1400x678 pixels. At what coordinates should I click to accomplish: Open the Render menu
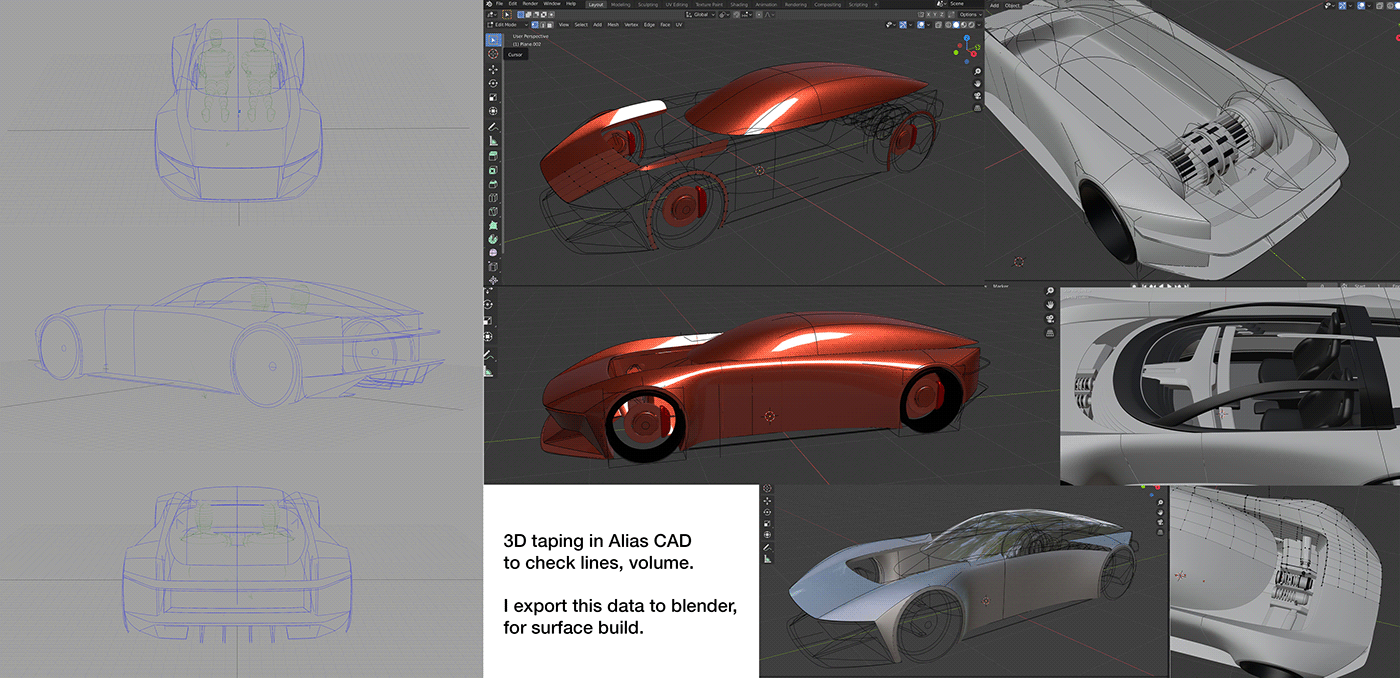tap(531, 4)
